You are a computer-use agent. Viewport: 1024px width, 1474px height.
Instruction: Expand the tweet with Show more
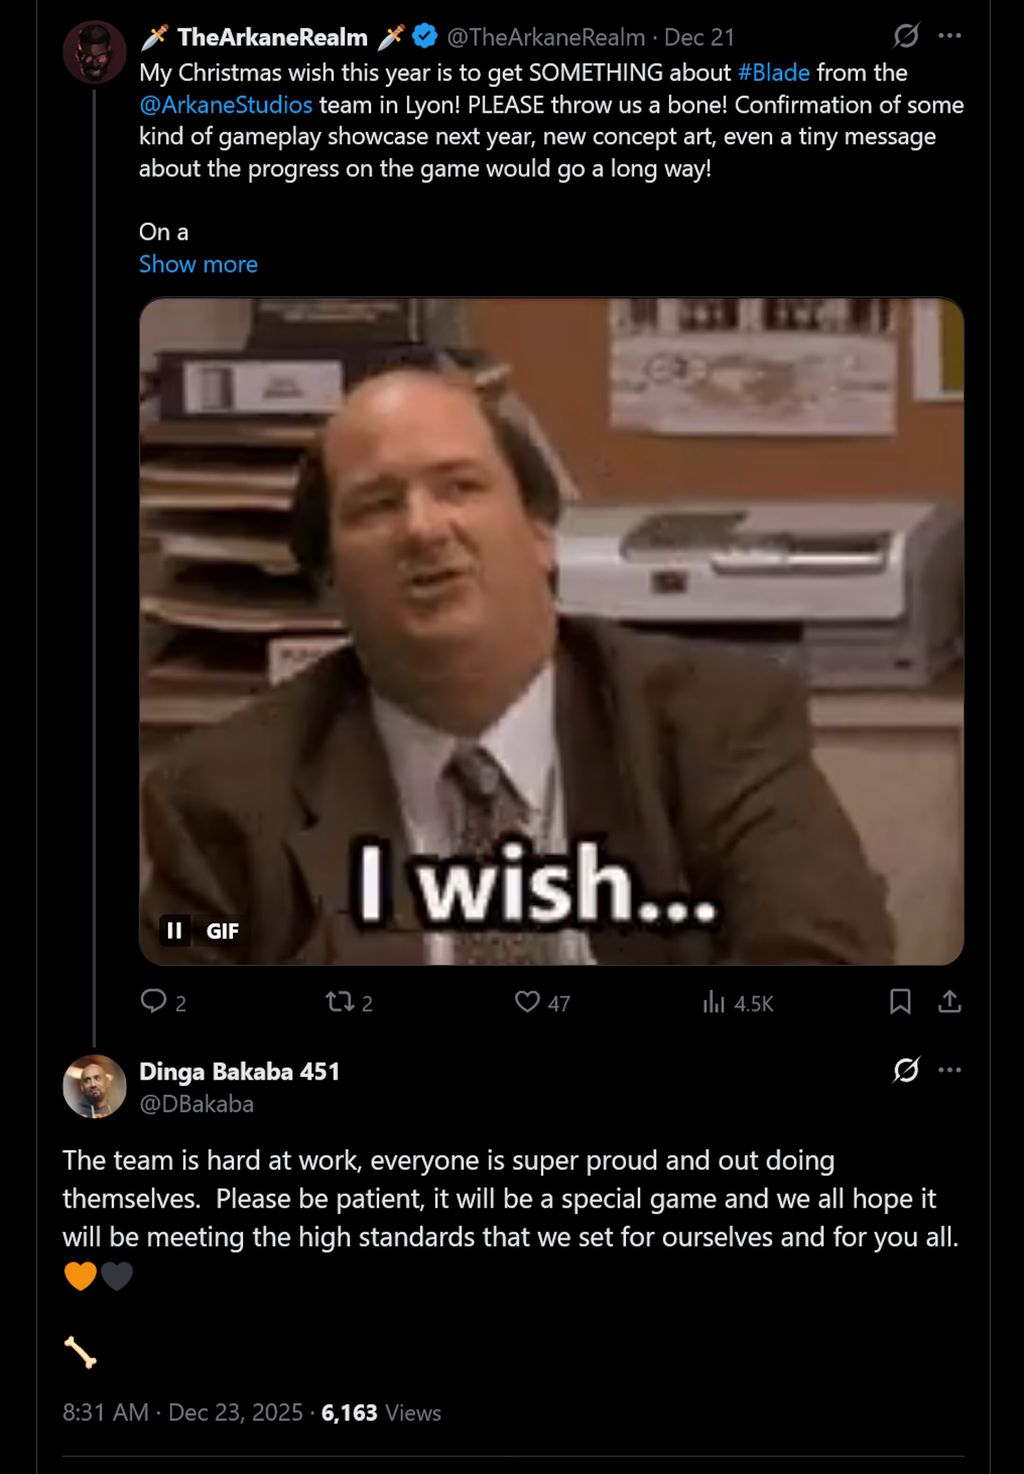(x=198, y=264)
